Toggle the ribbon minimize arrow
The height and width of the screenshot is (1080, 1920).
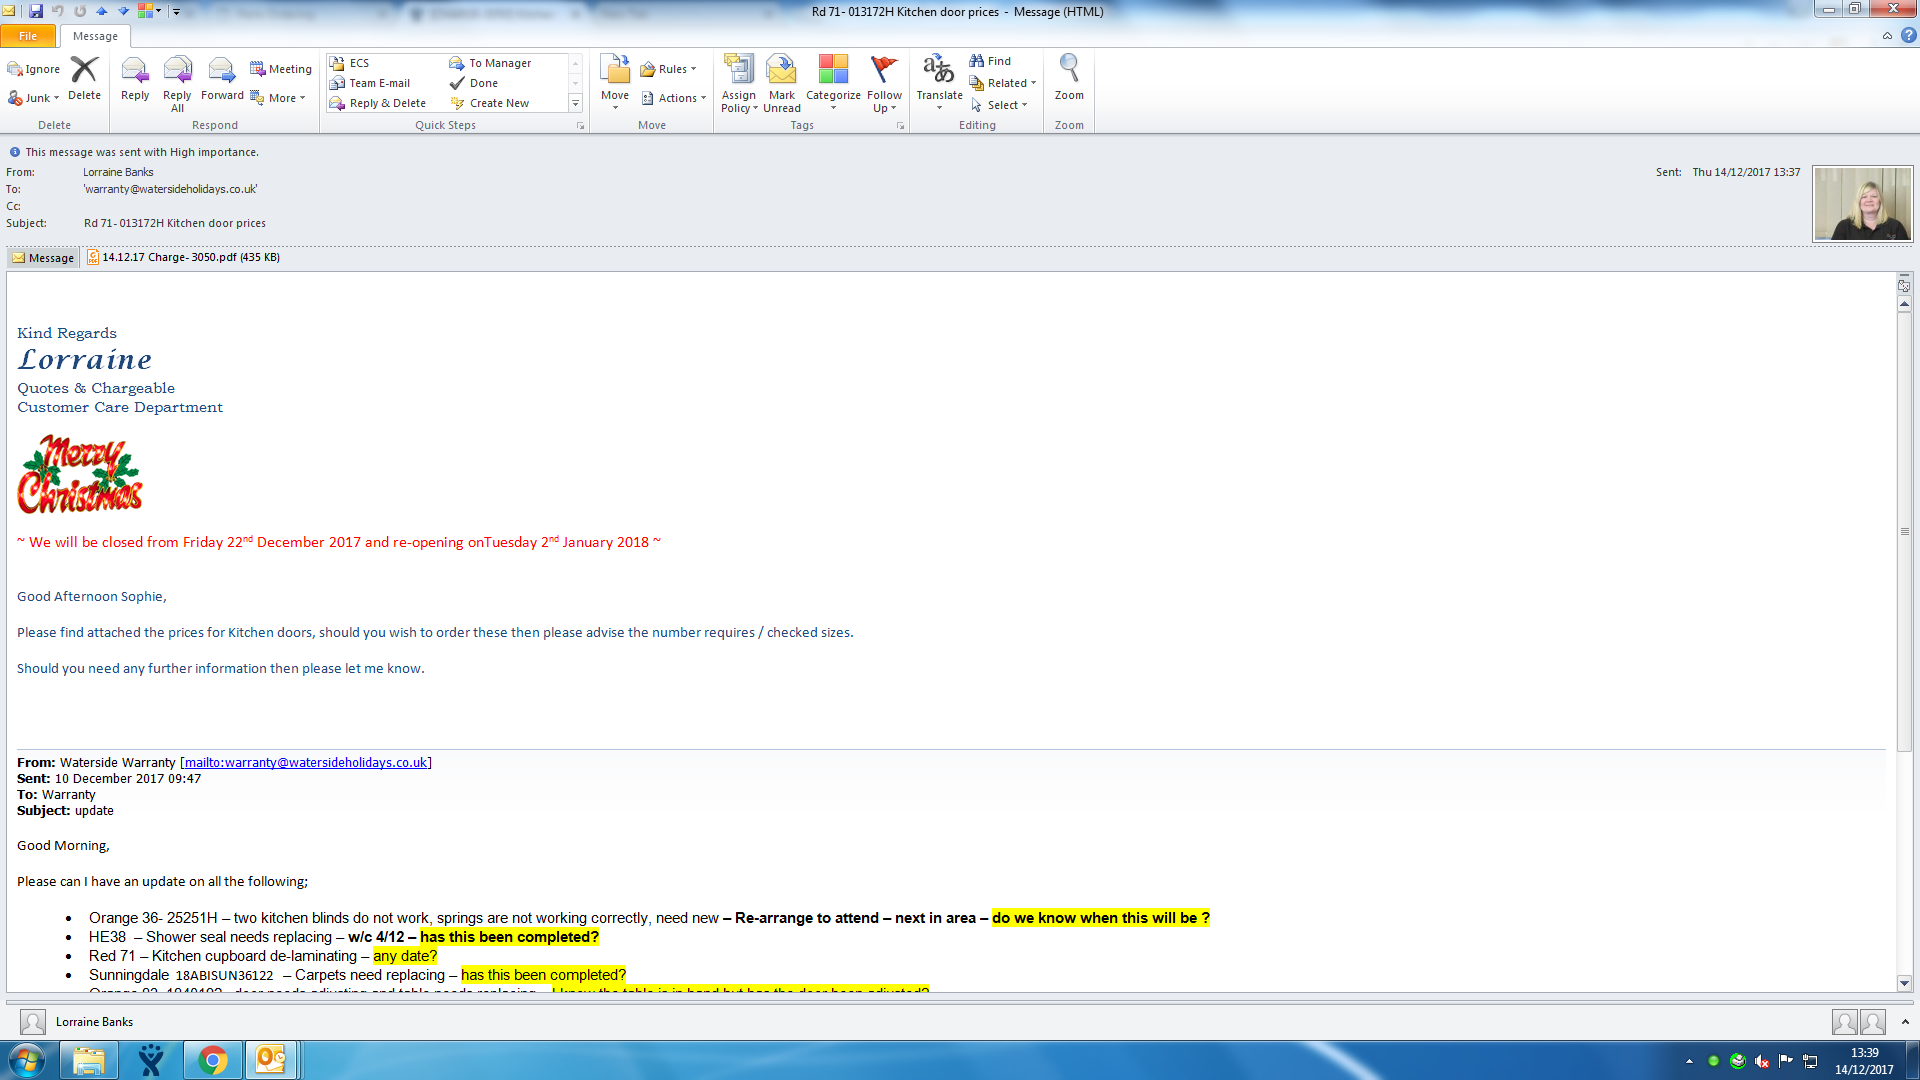point(1887,36)
